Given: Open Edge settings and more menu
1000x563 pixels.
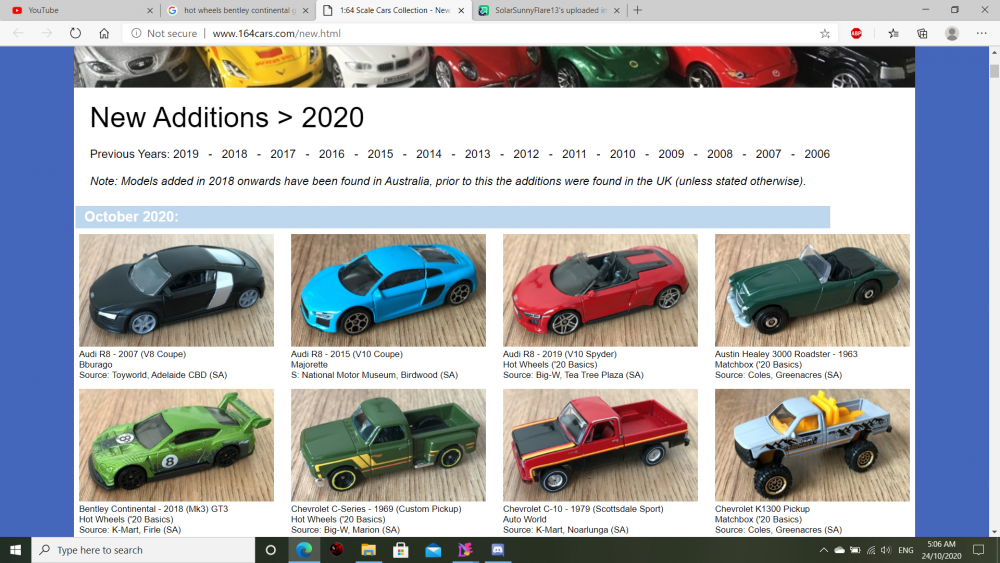Looking at the screenshot, I should (x=981, y=33).
